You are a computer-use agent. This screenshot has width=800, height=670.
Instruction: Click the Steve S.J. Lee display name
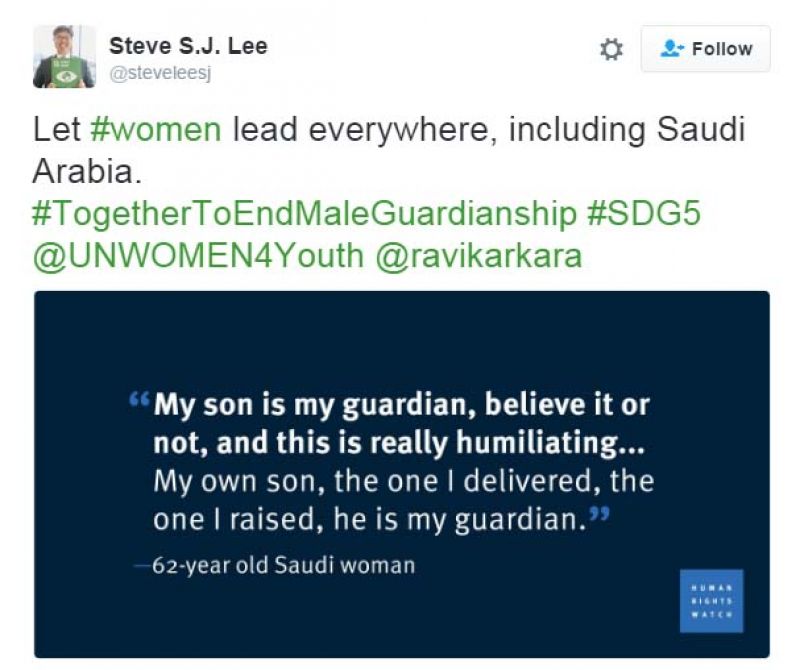pos(188,46)
